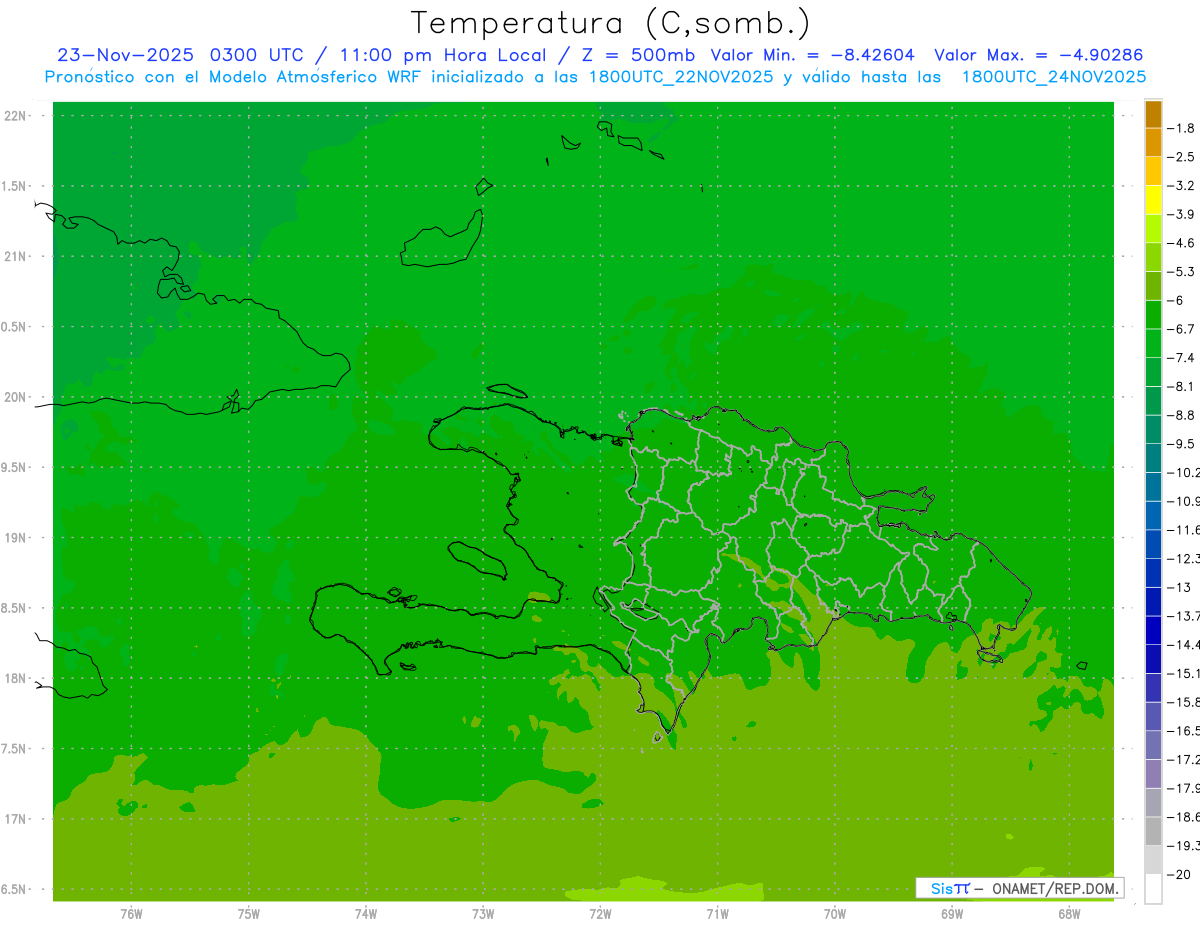Click the "11:00 pm Hora Local" text
The image size is (1200, 927).
pos(443,55)
